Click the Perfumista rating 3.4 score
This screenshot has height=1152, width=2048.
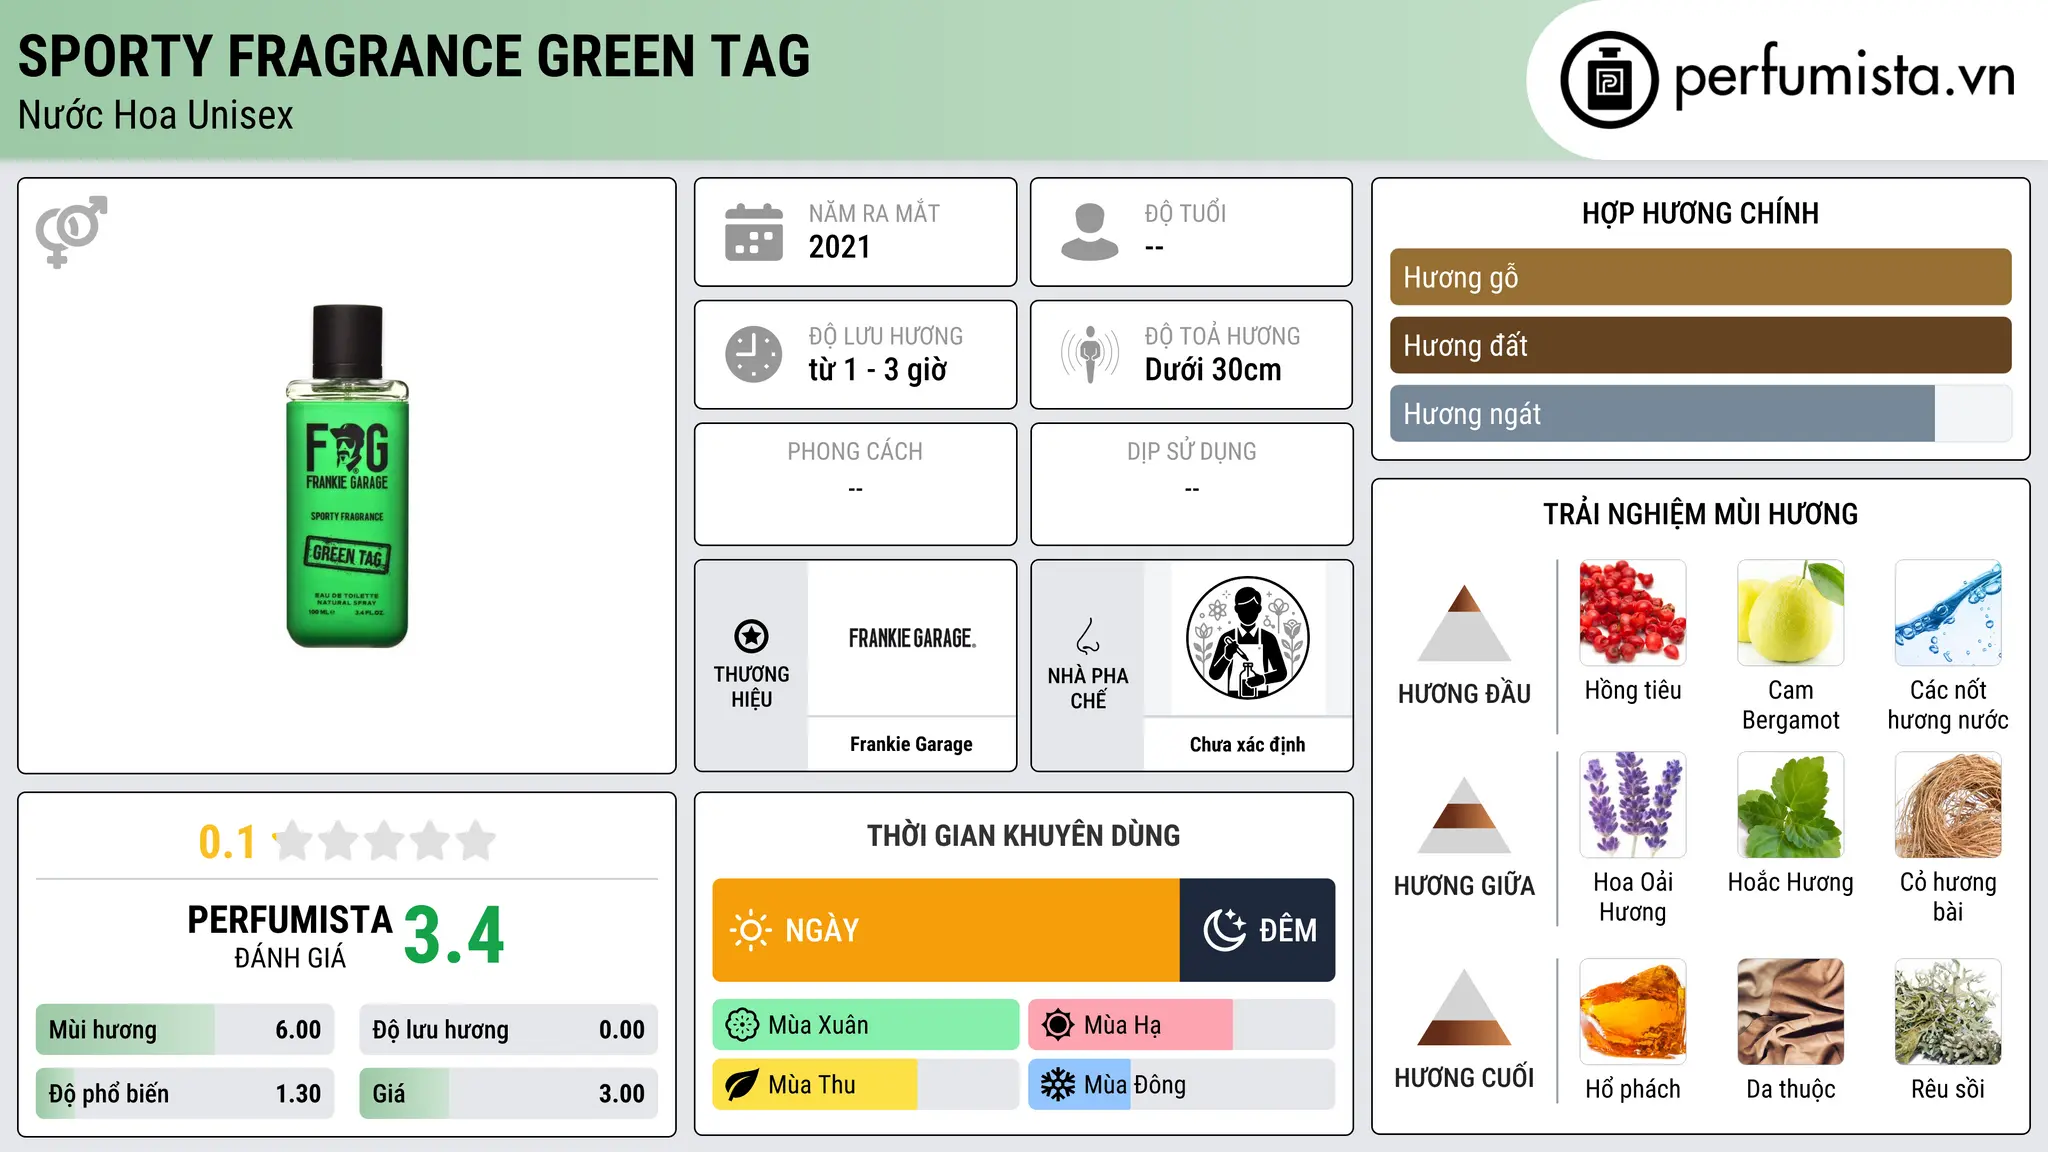click(454, 936)
